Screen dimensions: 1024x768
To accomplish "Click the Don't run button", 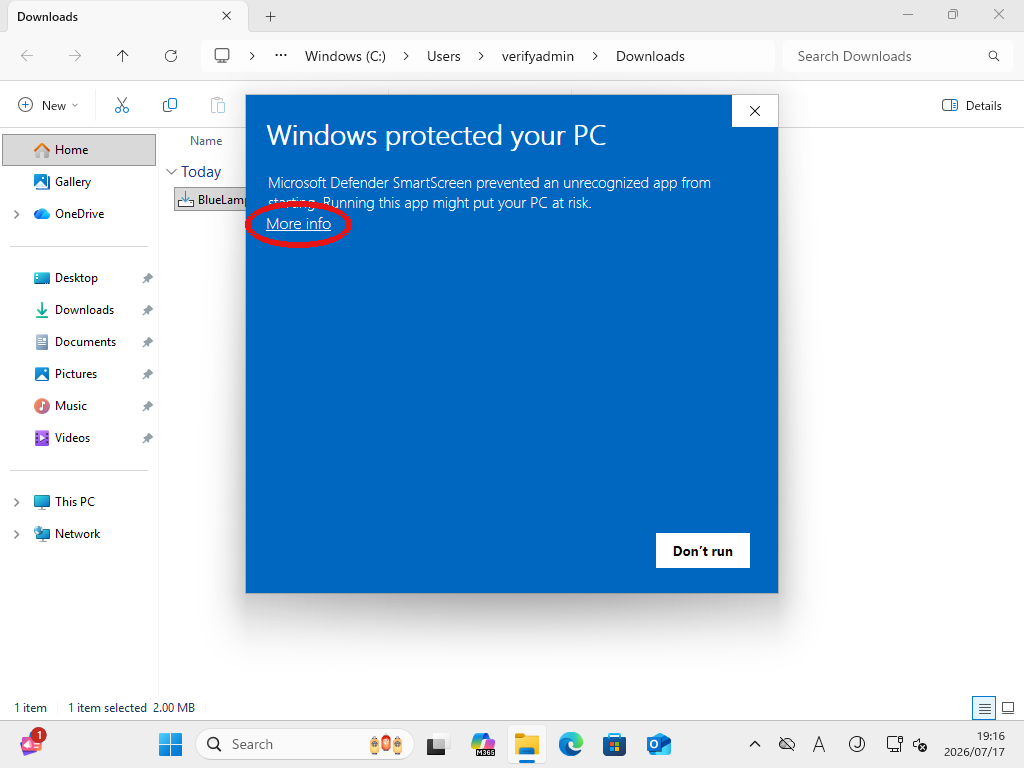I will (703, 551).
